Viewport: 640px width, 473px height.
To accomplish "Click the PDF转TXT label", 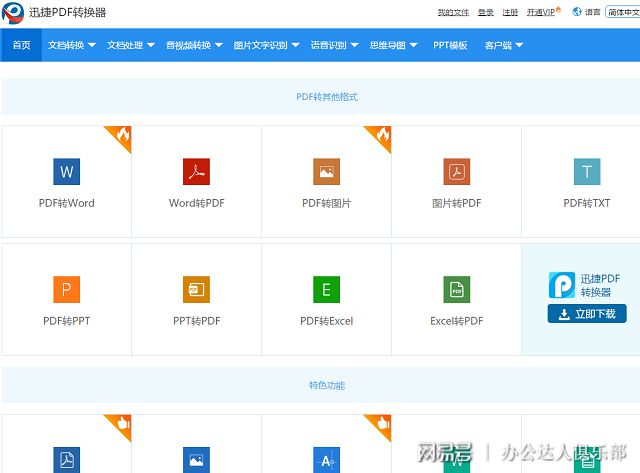I will pos(587,203).
